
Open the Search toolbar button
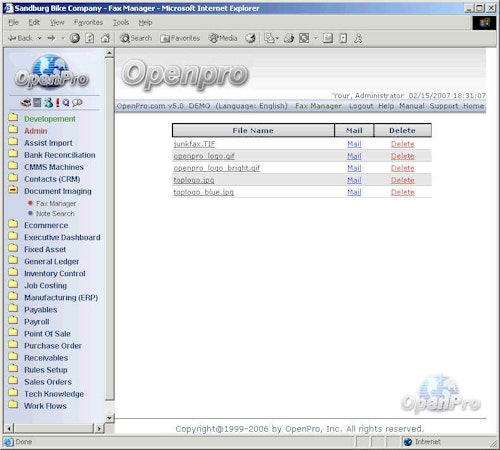tap(136, 38)
